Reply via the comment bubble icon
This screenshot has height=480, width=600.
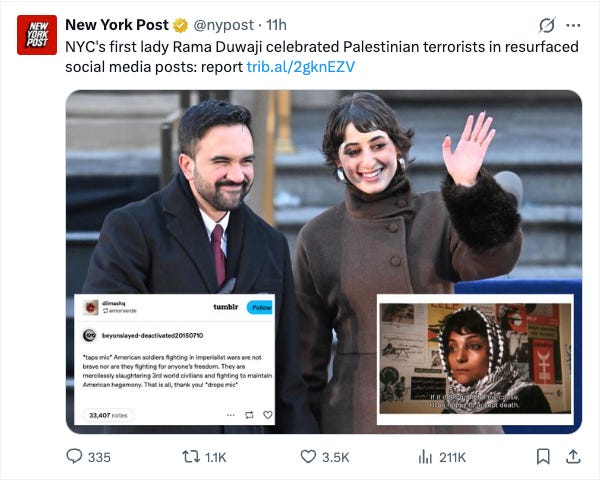coord(74,456)
